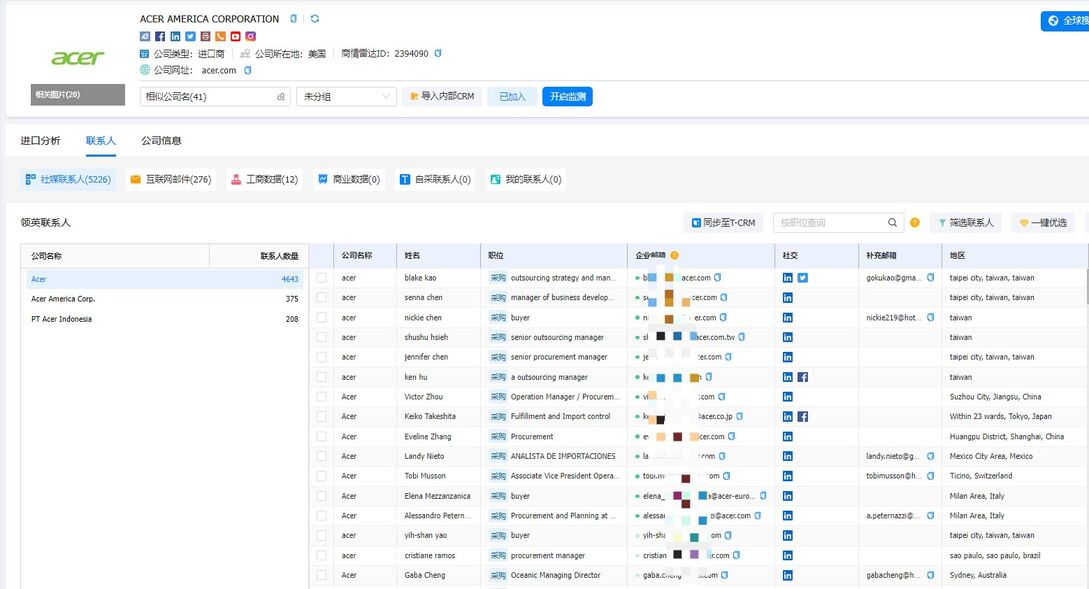1089x589 pixels.
Task: Select the 自采联系人(0) tab
Action: [x=435, y=179]
